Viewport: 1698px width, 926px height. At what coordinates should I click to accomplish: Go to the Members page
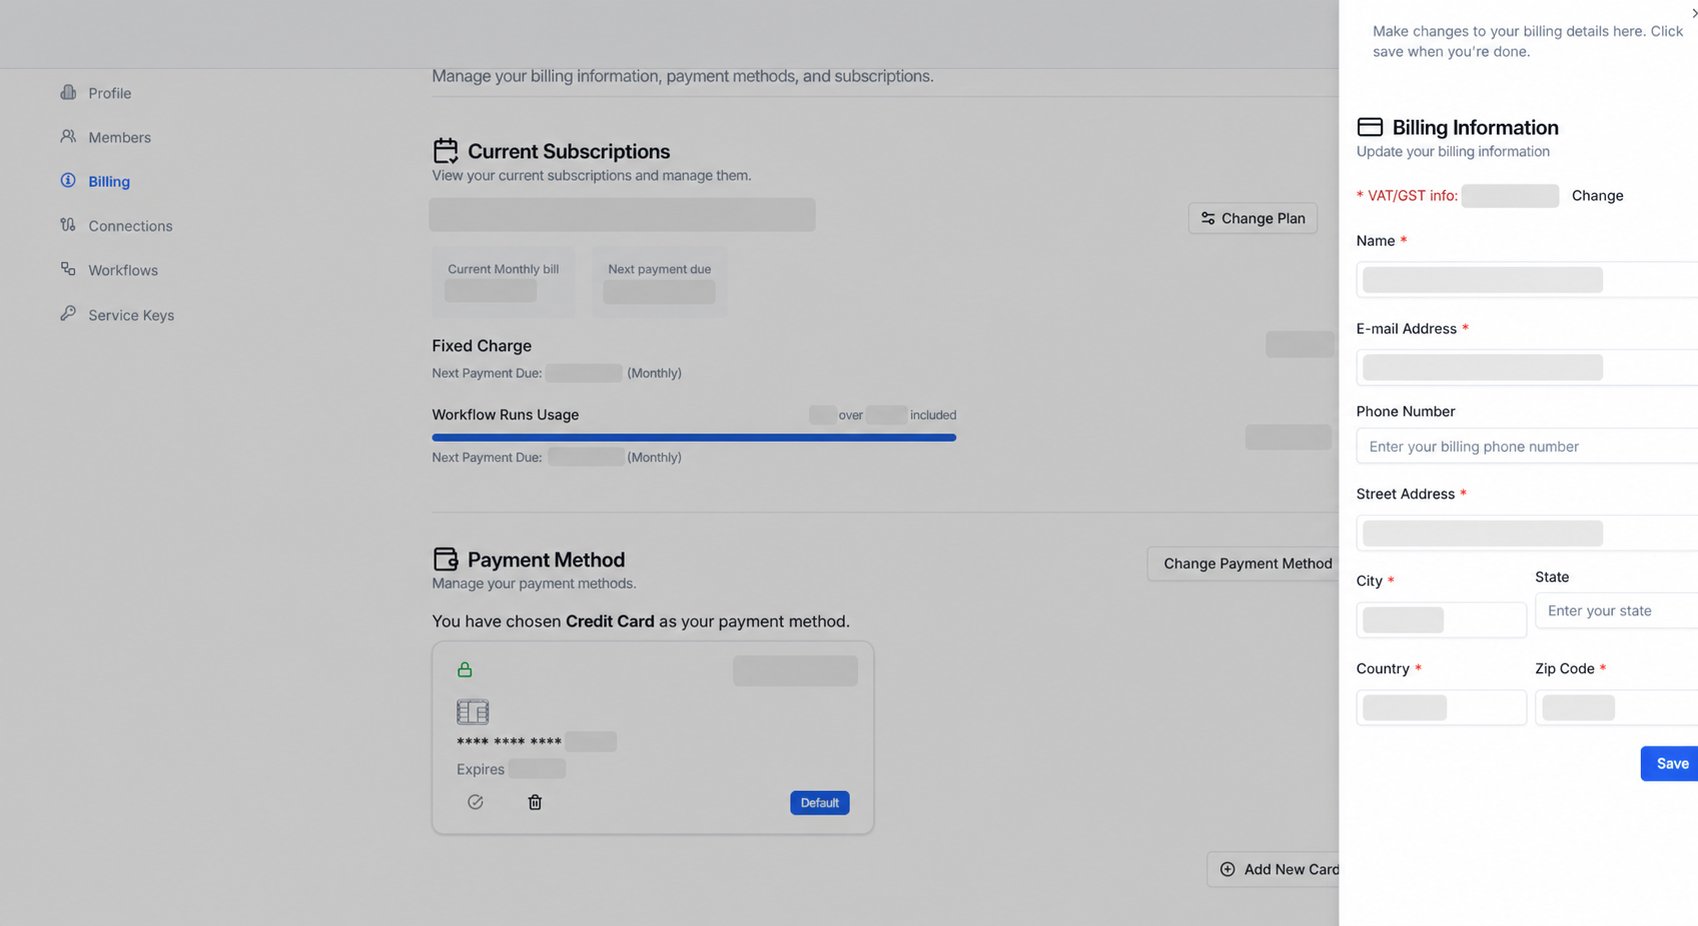[105, 137]
